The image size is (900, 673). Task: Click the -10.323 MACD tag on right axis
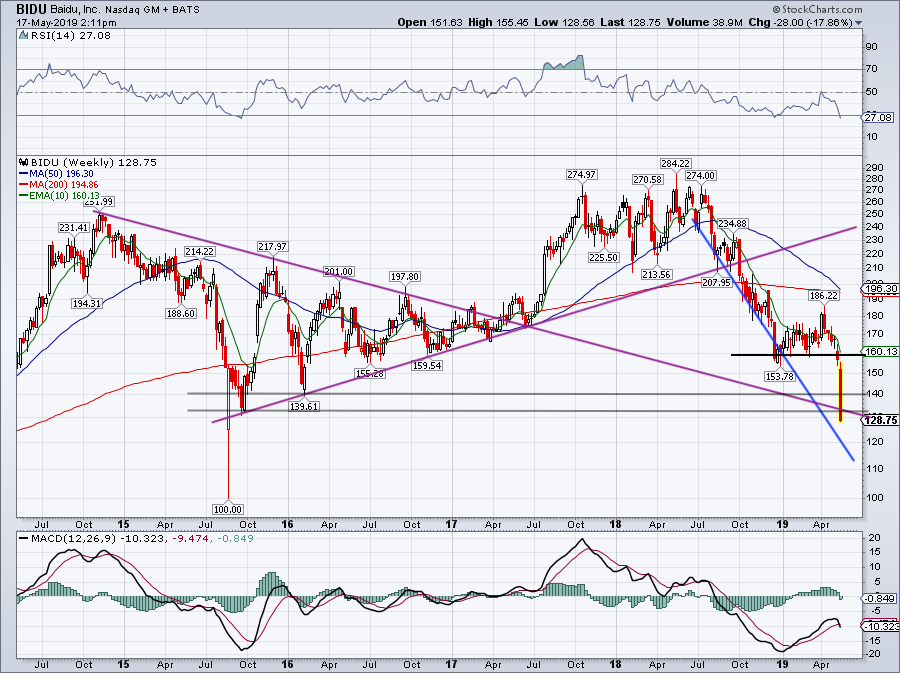(882, 627)
